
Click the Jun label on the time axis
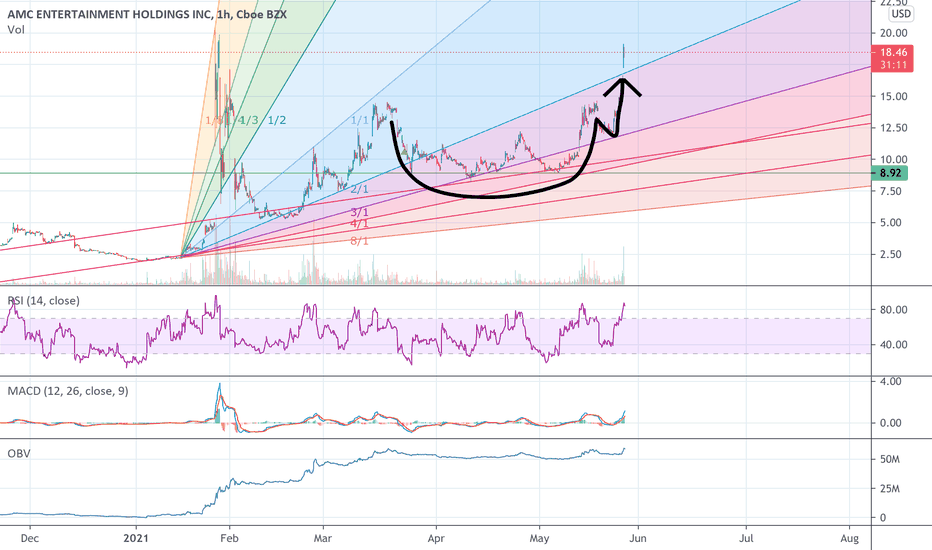638,539
